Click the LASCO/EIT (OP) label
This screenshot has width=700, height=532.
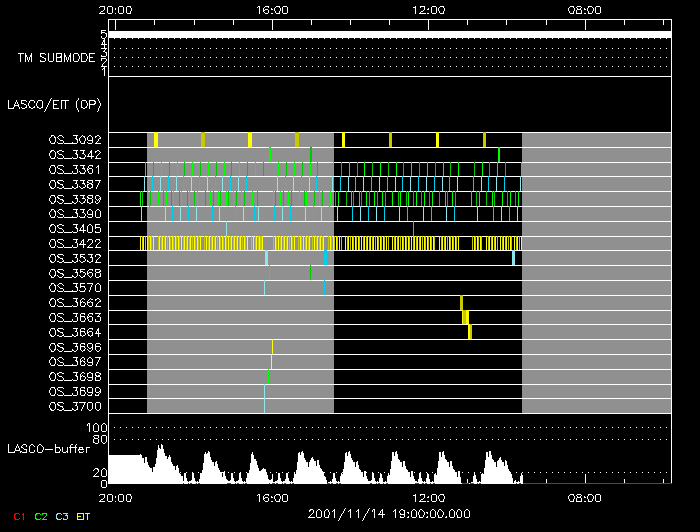[x=56, y=104]
